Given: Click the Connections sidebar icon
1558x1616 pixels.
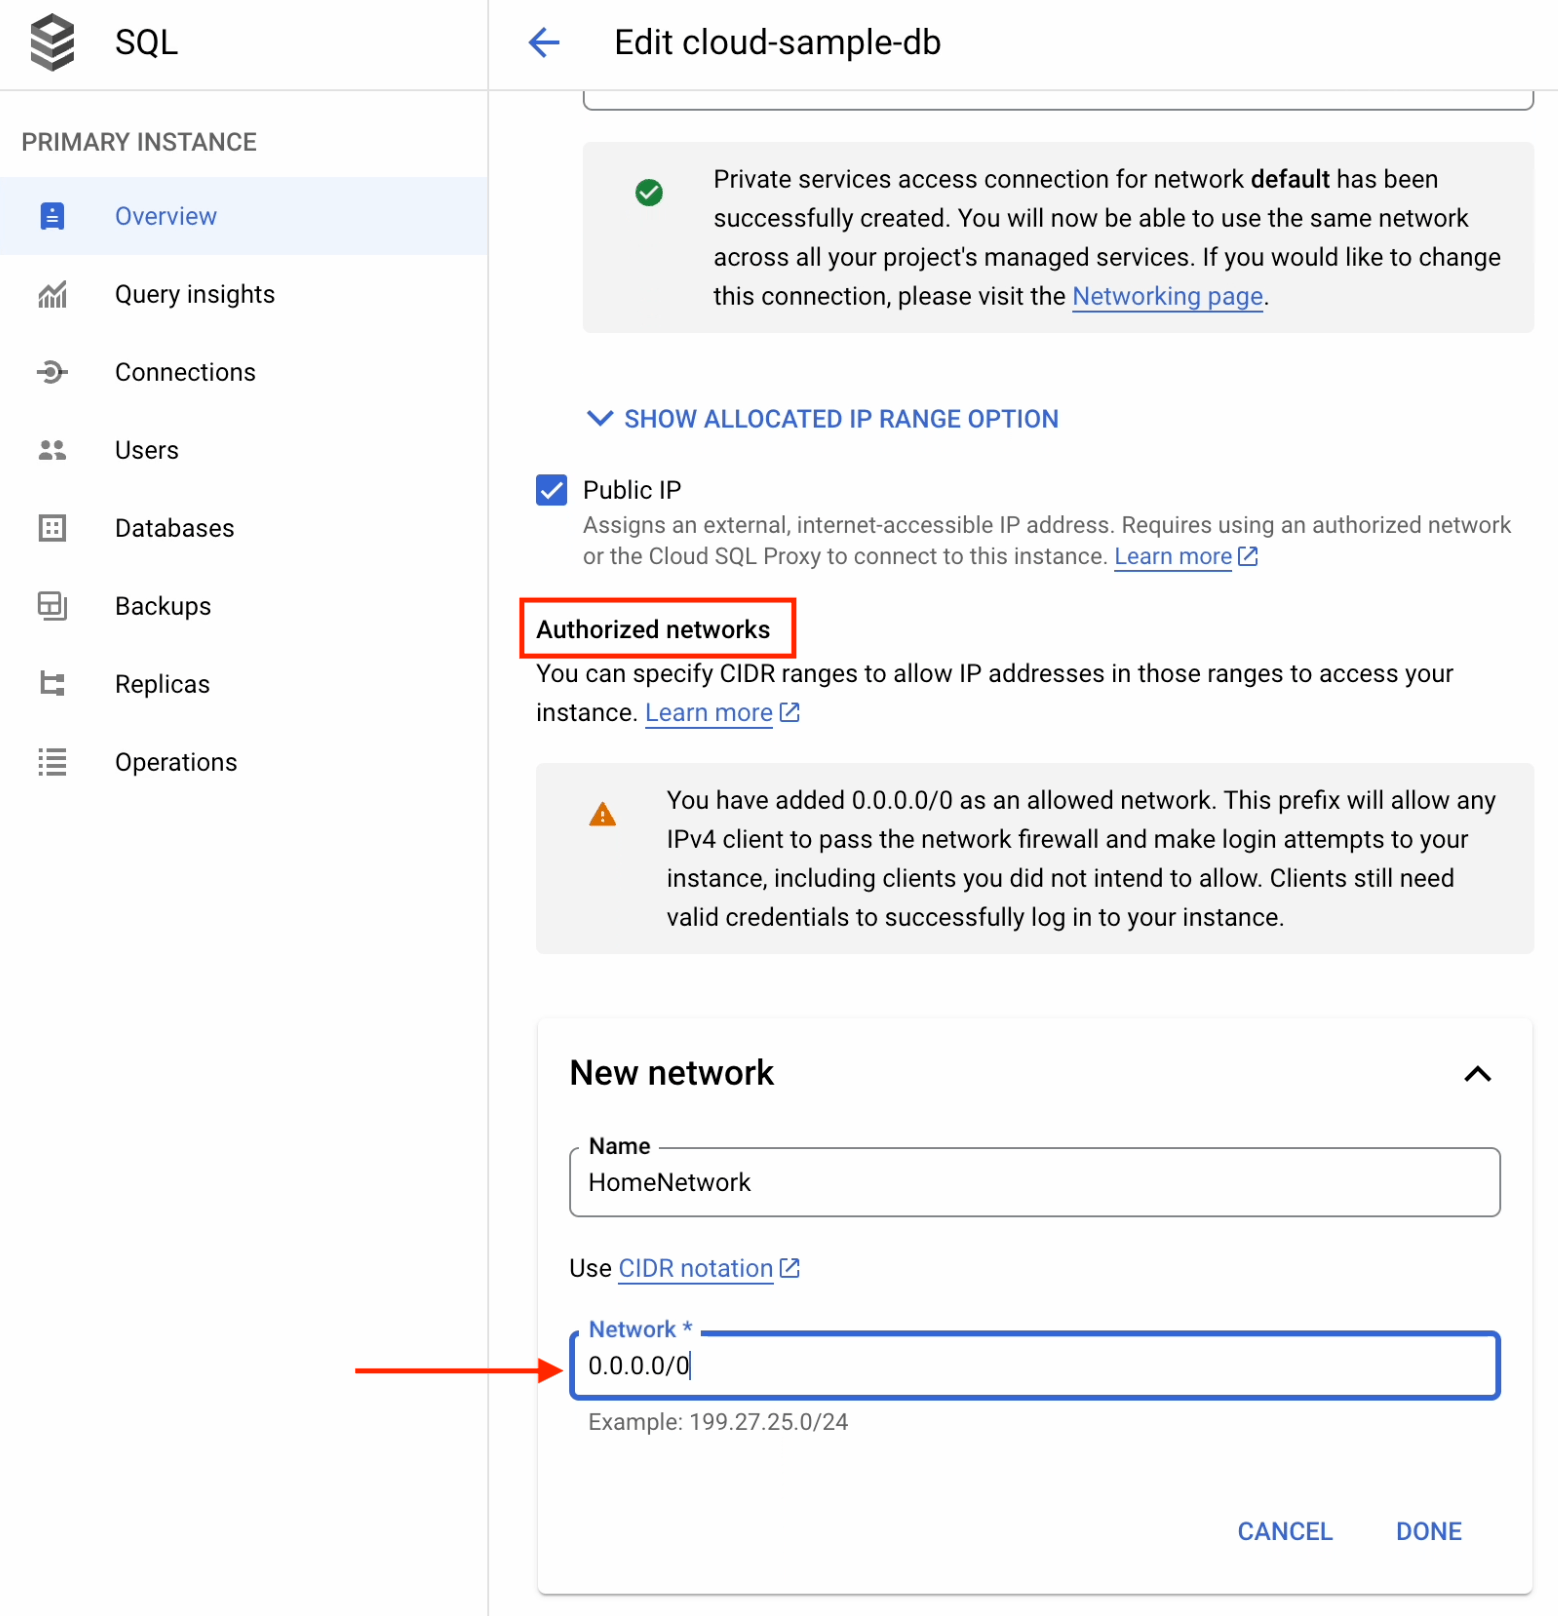Looking at the screenshot, I should pyautogui.click(x=52, y=372).
